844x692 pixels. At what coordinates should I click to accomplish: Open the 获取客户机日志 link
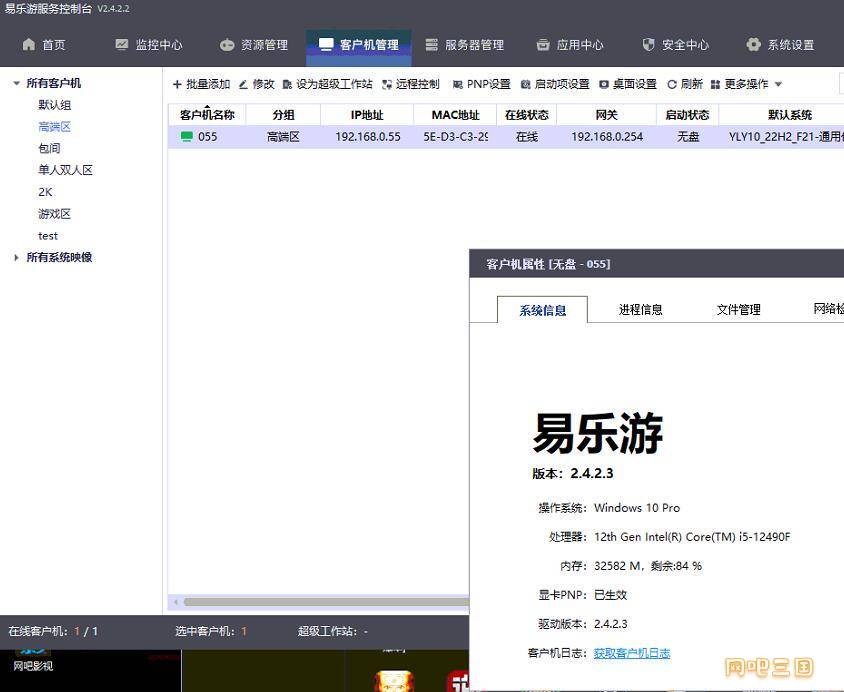coord(632,653)
